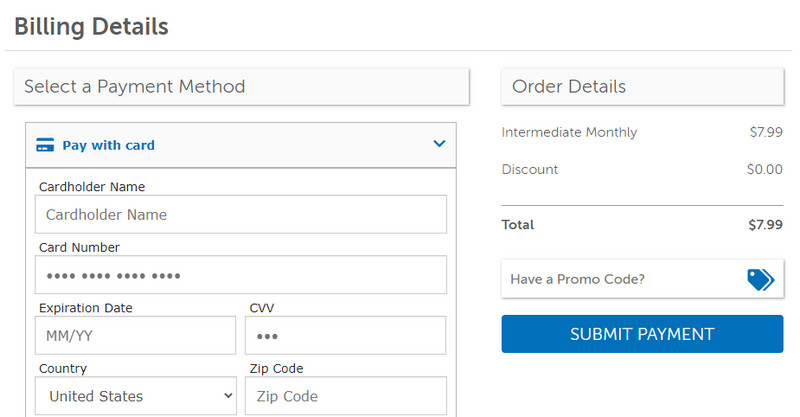The width and height of the screenshot is (800, 417).
Task: Click the Intermediate Monthly line item
Action: point(569,132)
